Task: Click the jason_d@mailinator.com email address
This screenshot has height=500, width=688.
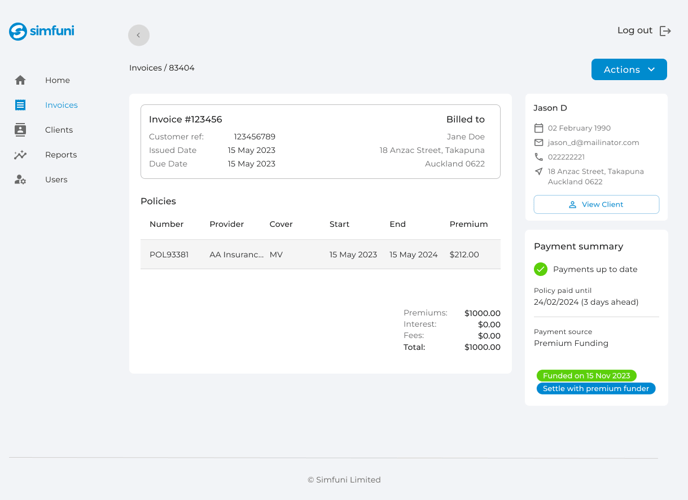Action: pyautogui.click(x=593, y=143)
